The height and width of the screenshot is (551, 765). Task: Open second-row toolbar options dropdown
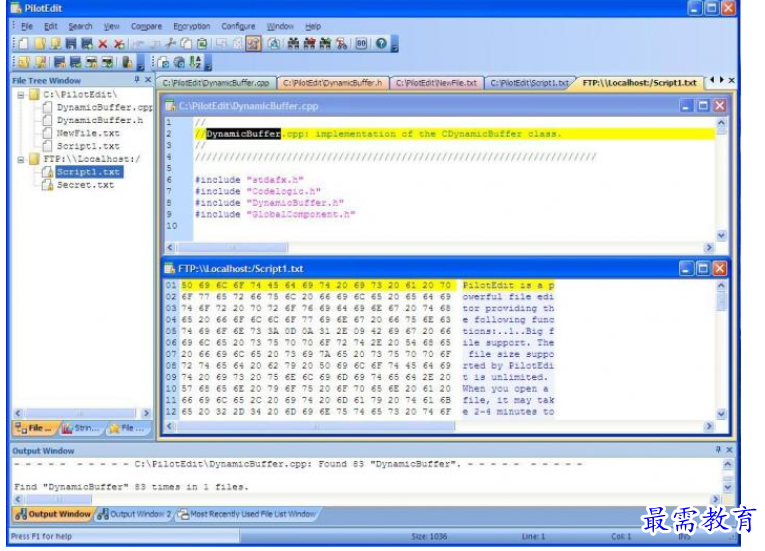pos(141,63)
